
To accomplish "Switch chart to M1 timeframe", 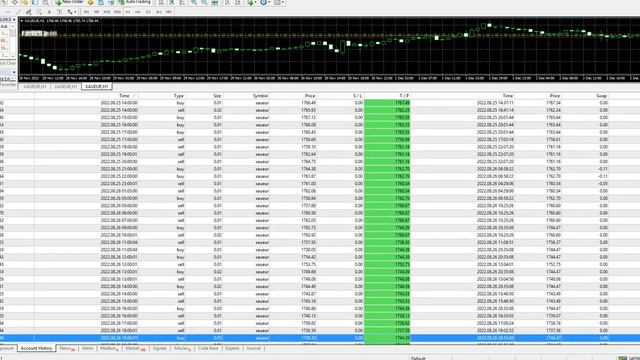I will (86, 12).
